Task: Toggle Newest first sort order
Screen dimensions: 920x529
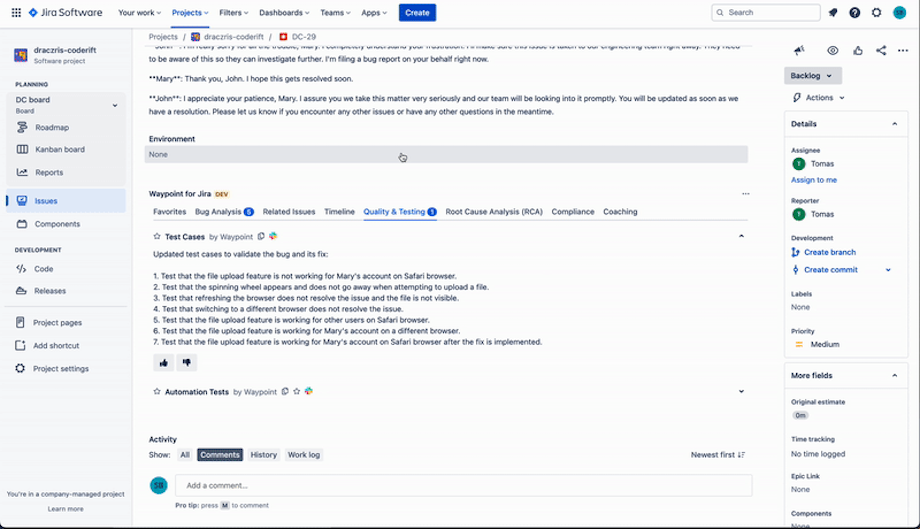Action: pos(718,455)
